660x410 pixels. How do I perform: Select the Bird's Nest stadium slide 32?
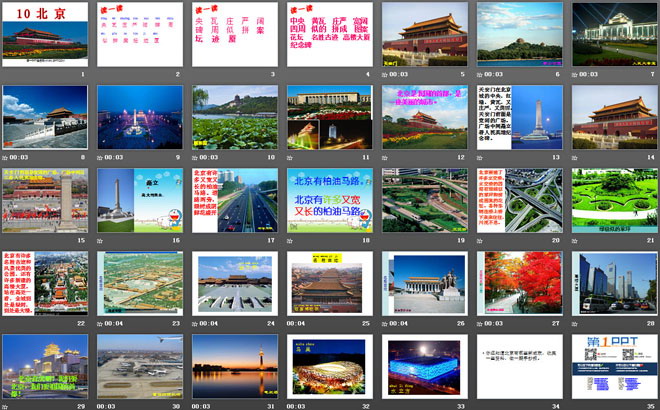coord(329,366)
